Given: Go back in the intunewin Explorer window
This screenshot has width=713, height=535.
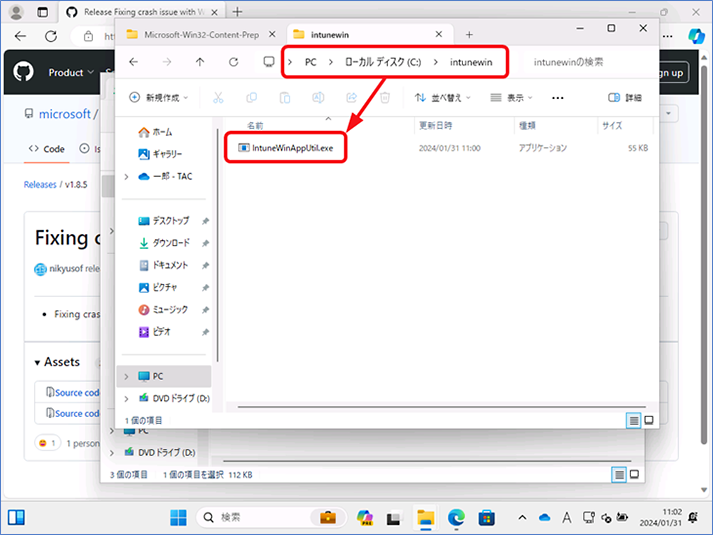Looking at the screenshot, I should [x=133, y=62].
